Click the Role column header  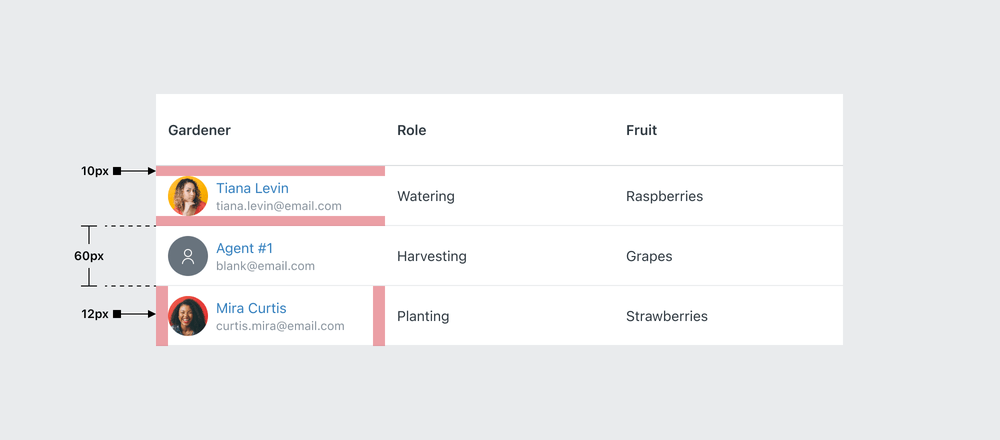tap(412, 130)
